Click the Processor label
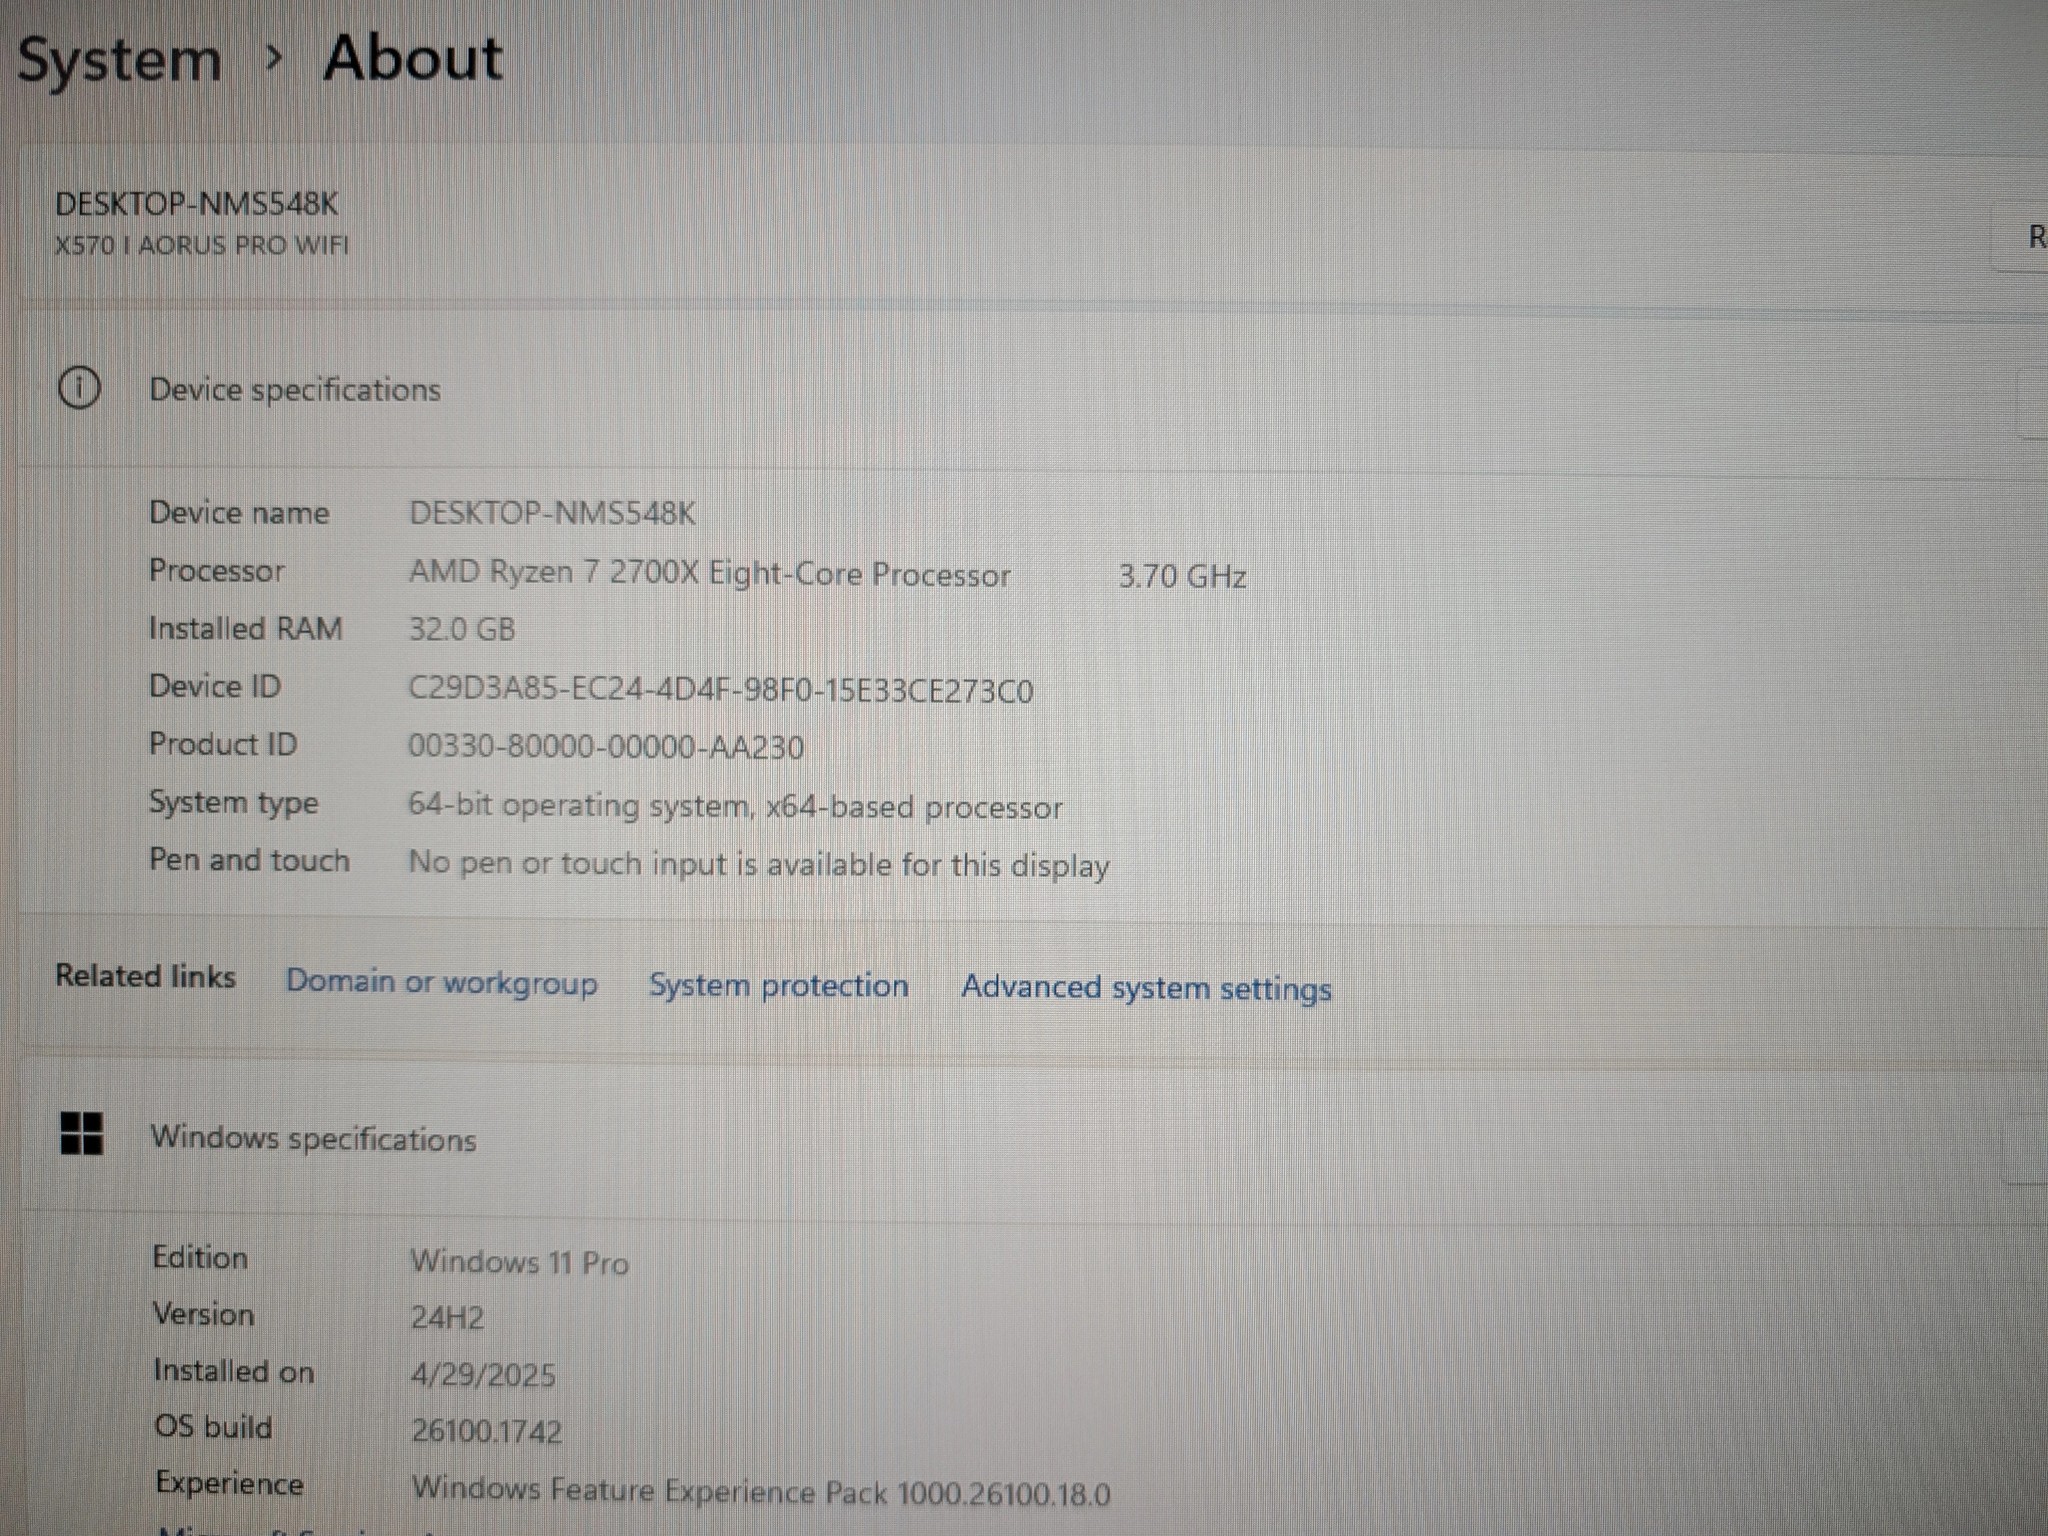The height and width of the screenshot is (1536, 2048). coord(216,570)
